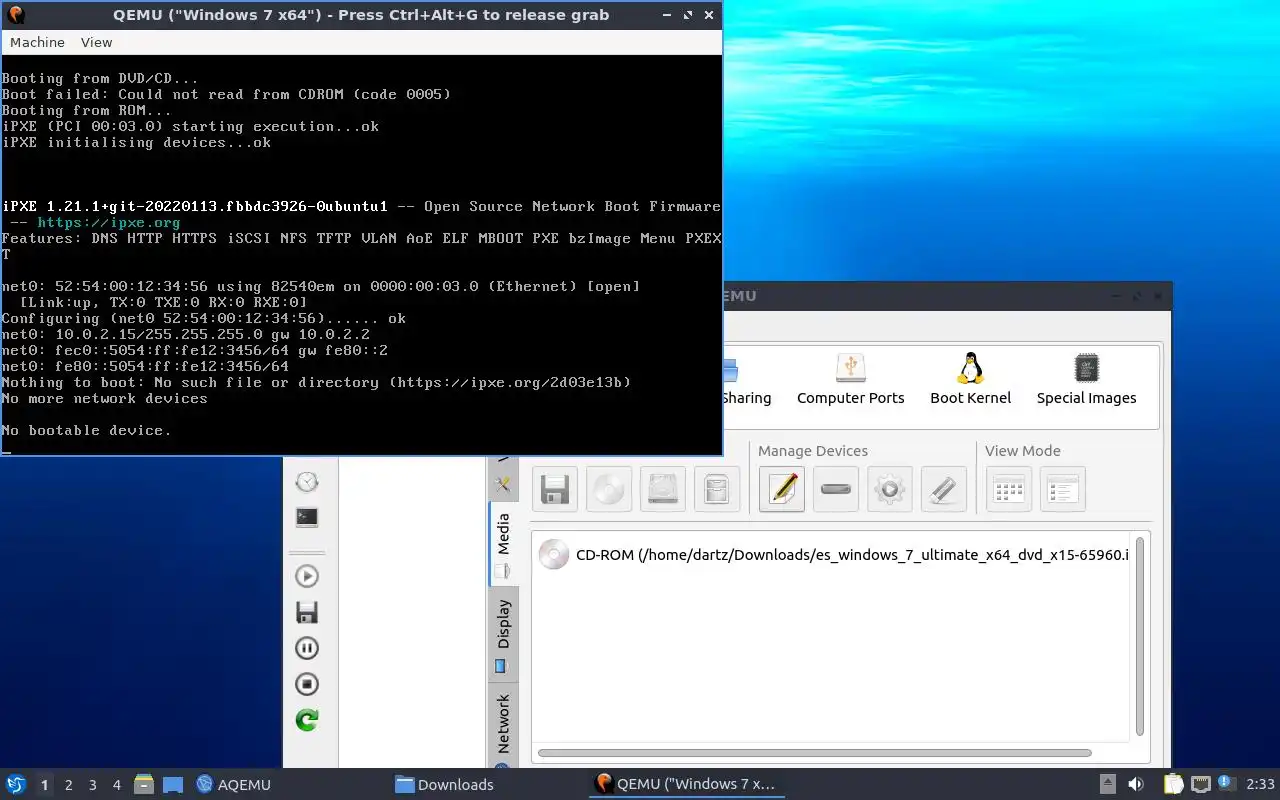The width and height of the screenshot is (1280, 800).
Task: Add a storage device with the cabinet icon
Action: (x=717, y=489)
